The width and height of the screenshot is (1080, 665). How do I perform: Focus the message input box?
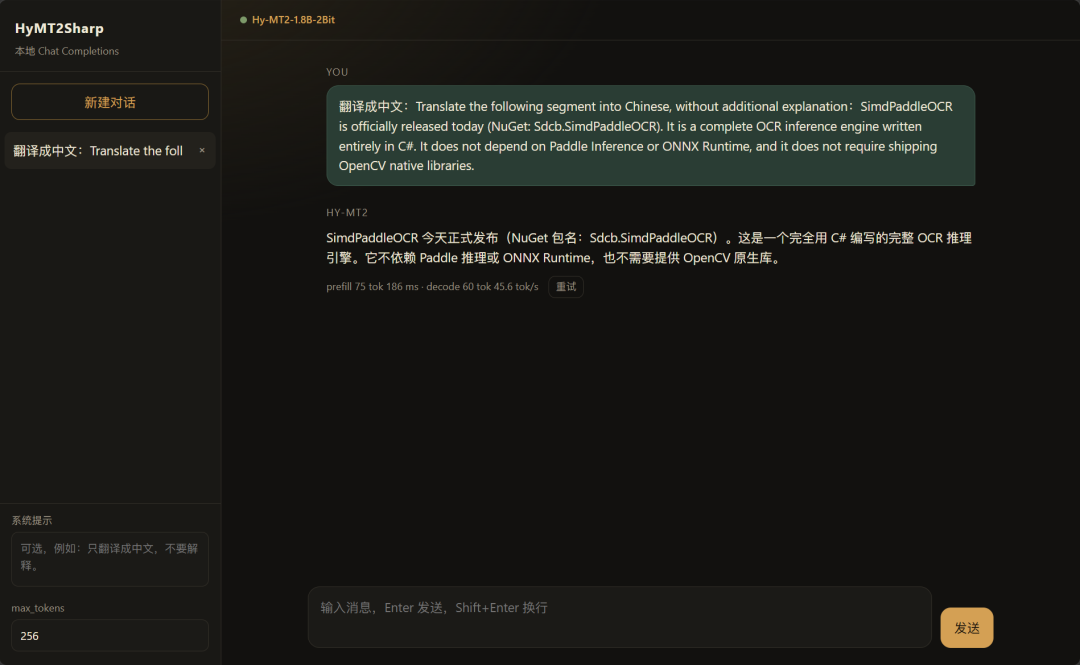click(619, 617)
